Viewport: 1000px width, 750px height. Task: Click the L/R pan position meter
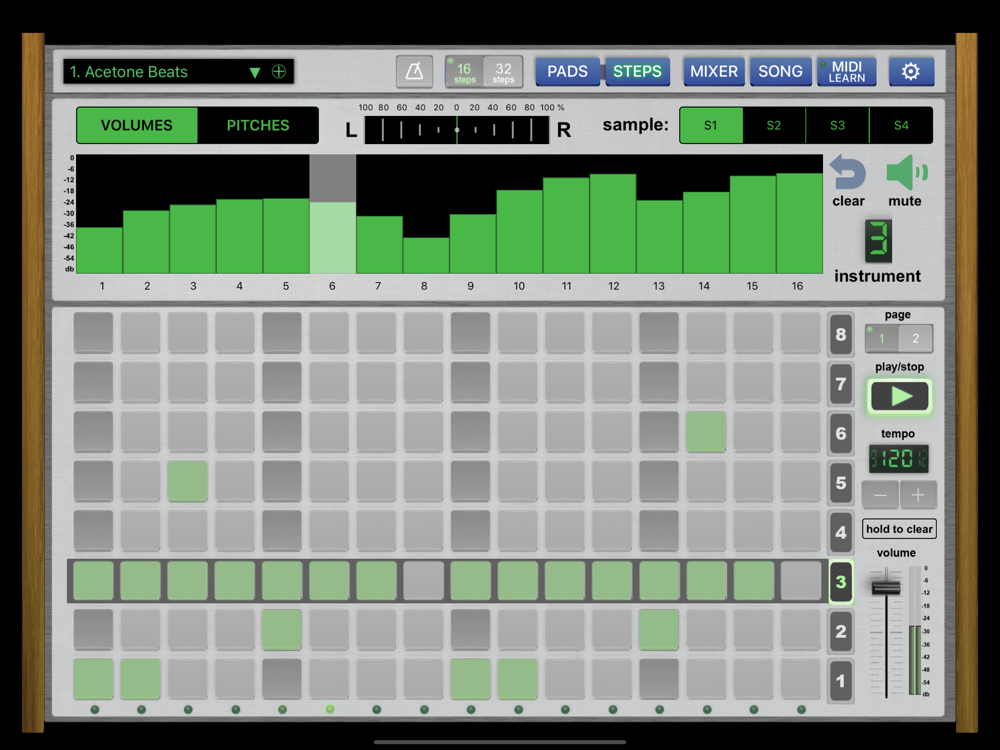pyautogui.click(x=457, y=130)
